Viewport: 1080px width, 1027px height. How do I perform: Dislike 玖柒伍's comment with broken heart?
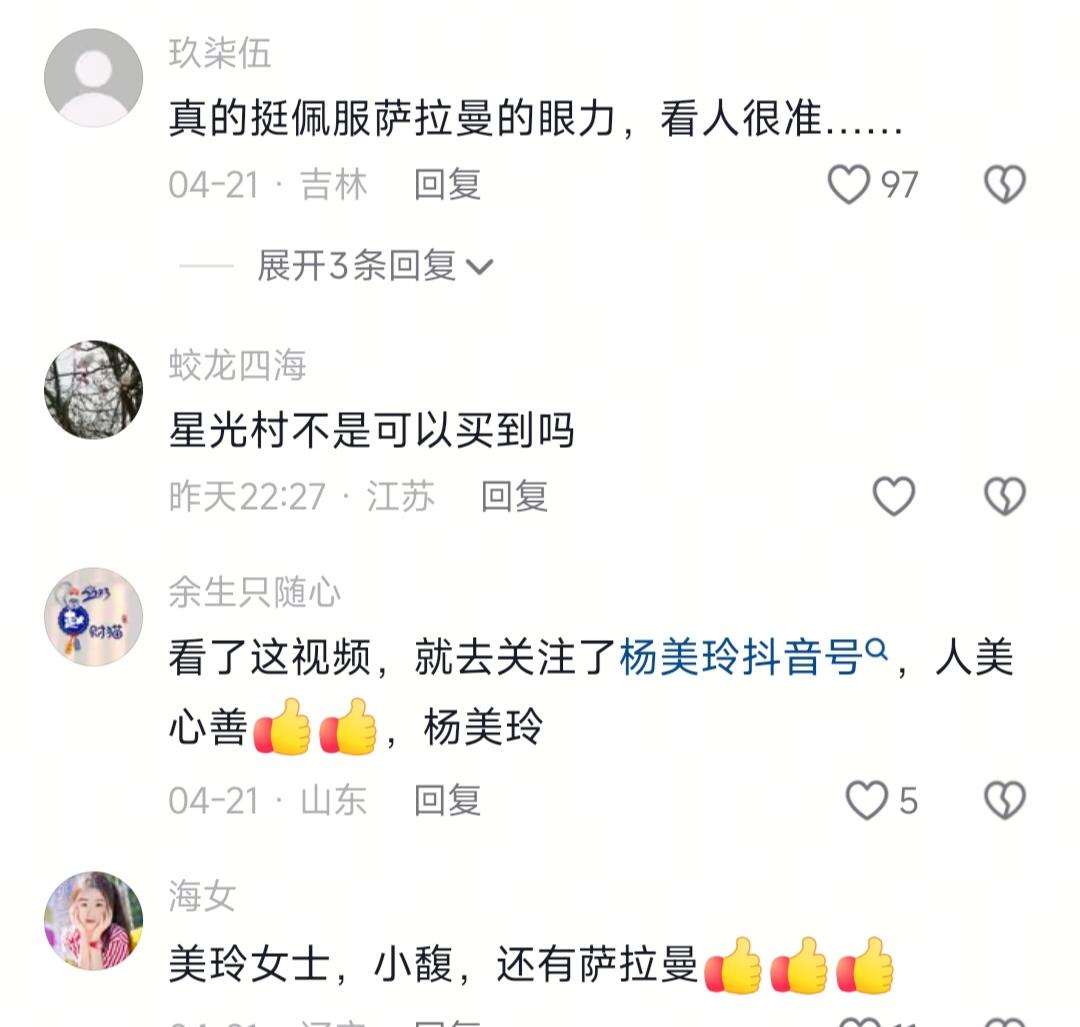(1005, 185)
